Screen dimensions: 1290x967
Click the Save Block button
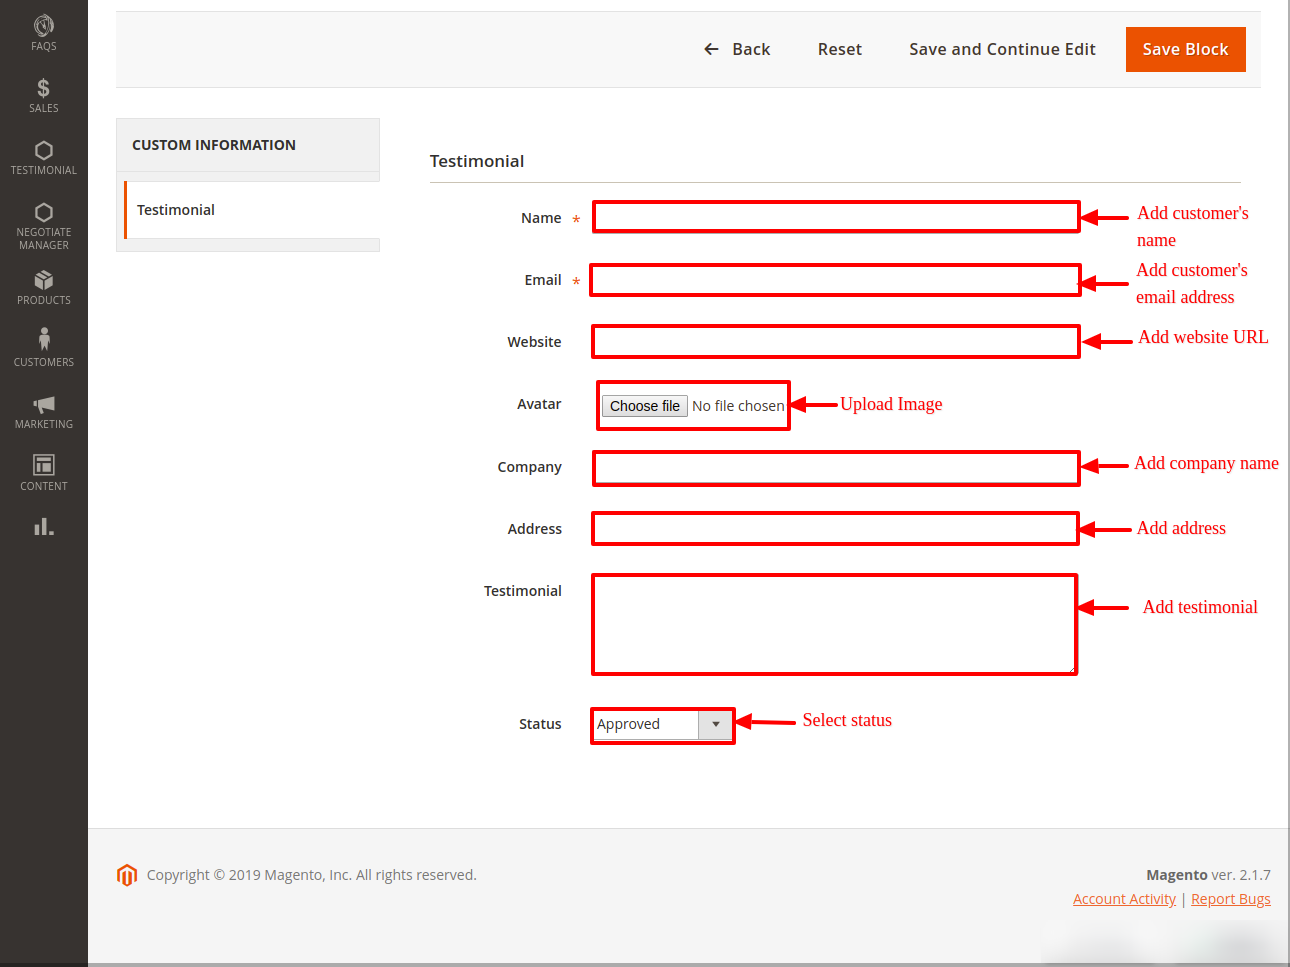1185,49
